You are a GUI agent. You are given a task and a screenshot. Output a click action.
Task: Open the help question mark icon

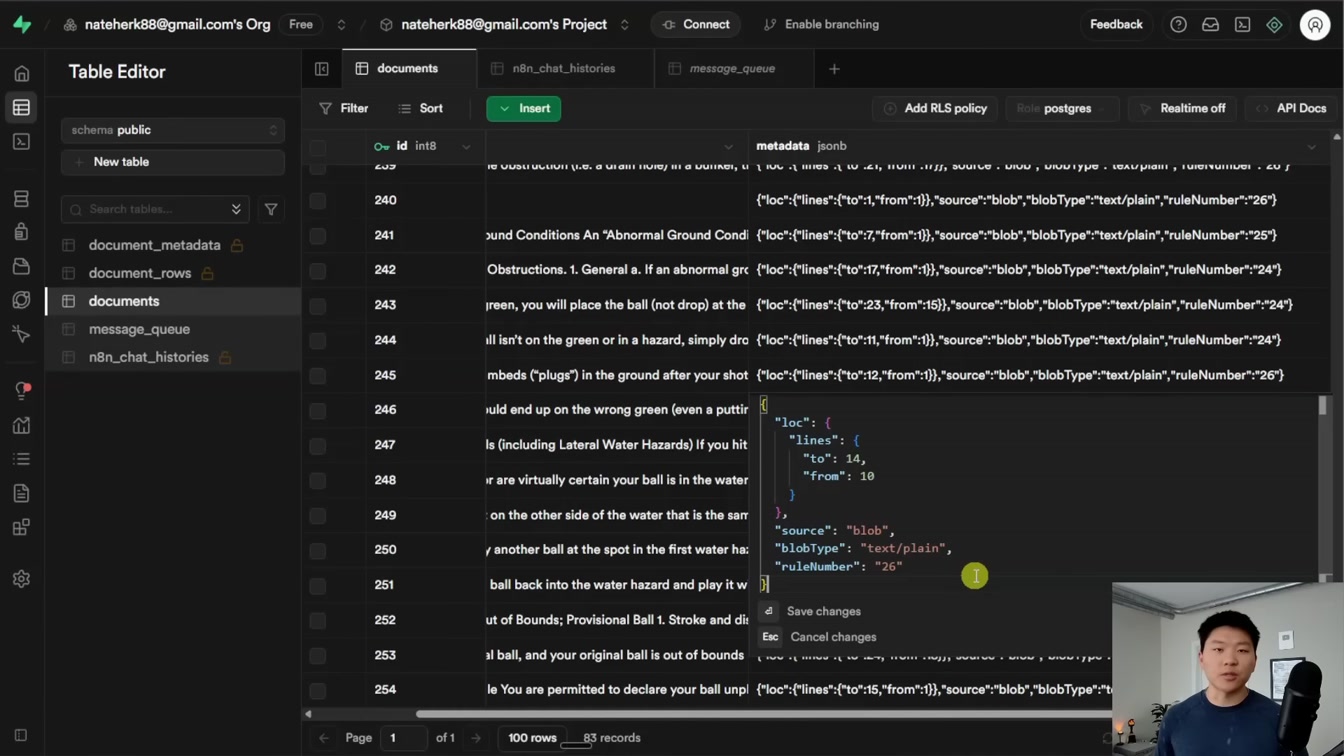[1178, 24]
